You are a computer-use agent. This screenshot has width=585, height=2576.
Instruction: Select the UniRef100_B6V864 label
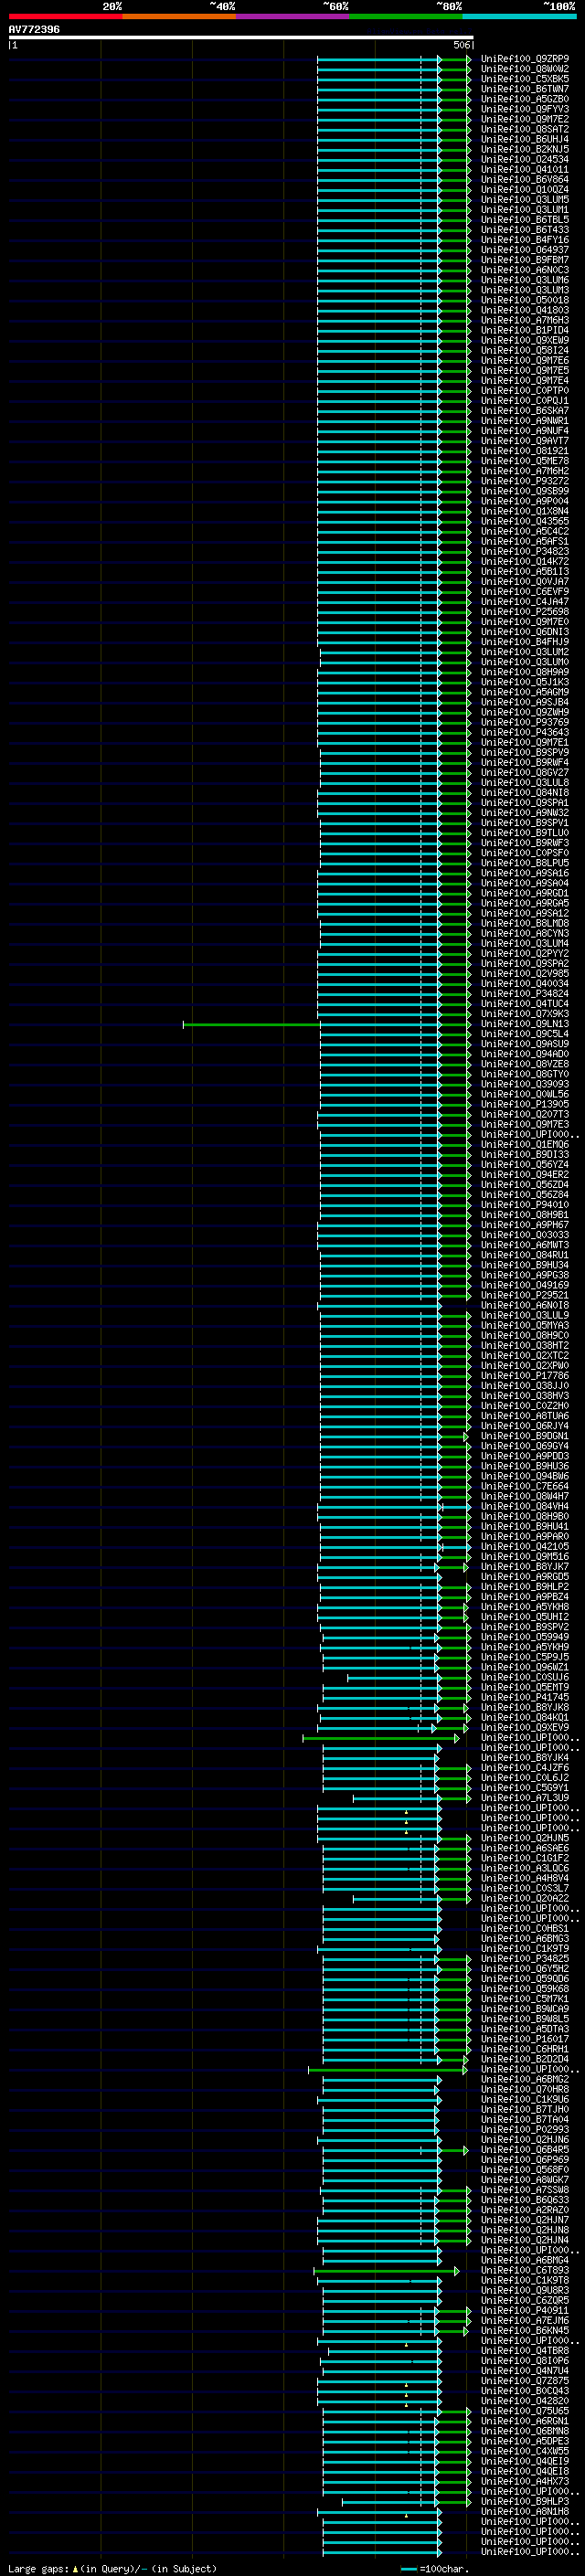click(525, 180)
